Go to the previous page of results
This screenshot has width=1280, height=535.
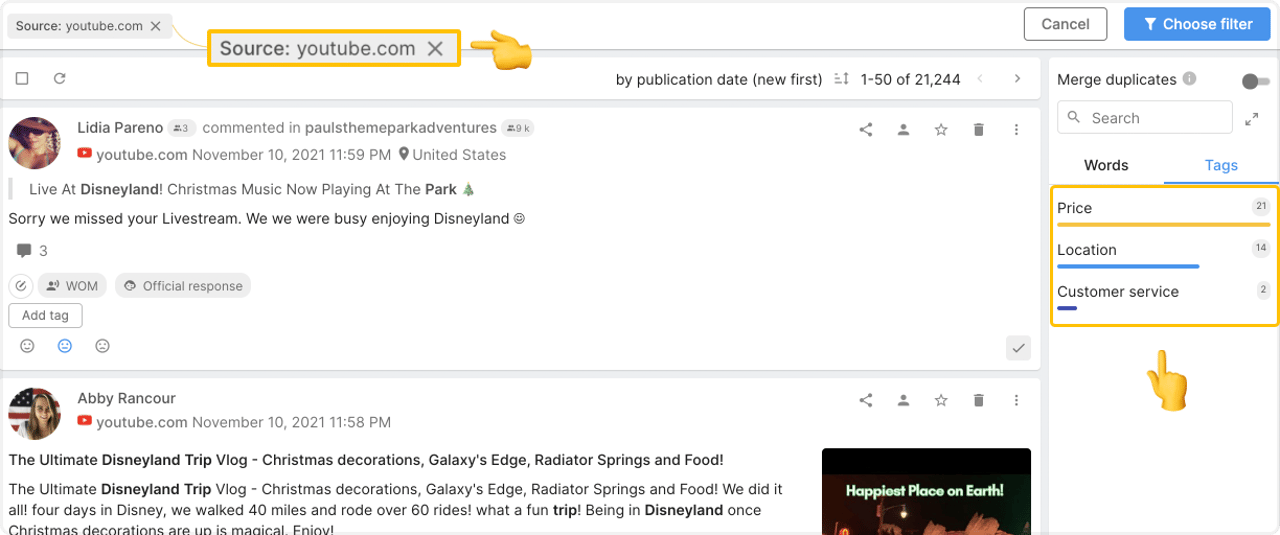click(980, 79)
